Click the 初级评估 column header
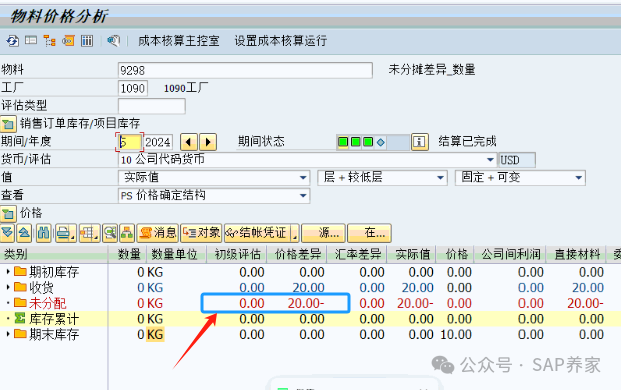Screen dimensions: 621x390 [x=237, y=254]
